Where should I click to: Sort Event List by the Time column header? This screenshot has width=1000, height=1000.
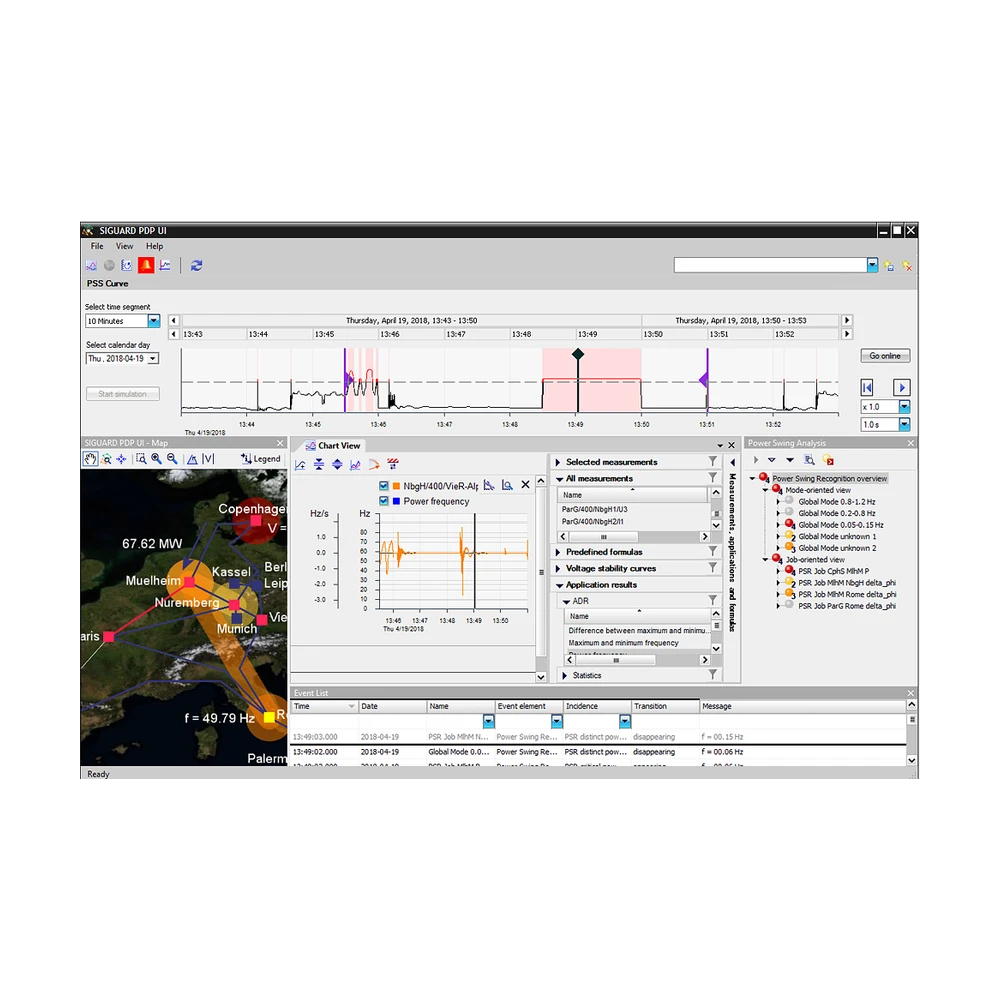click(324, 707)
